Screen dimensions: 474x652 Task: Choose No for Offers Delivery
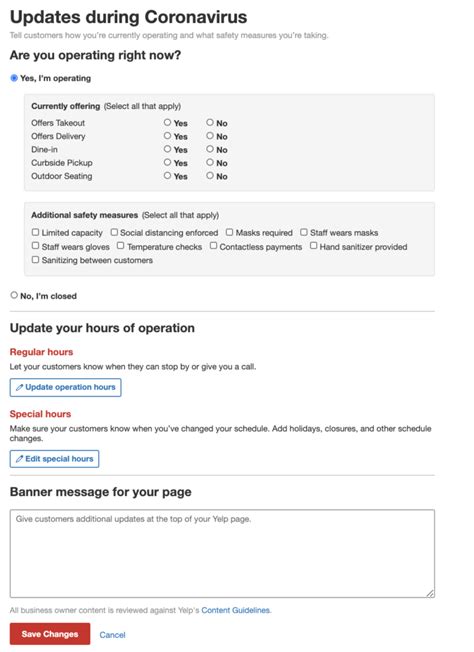[x=210, y=136]
